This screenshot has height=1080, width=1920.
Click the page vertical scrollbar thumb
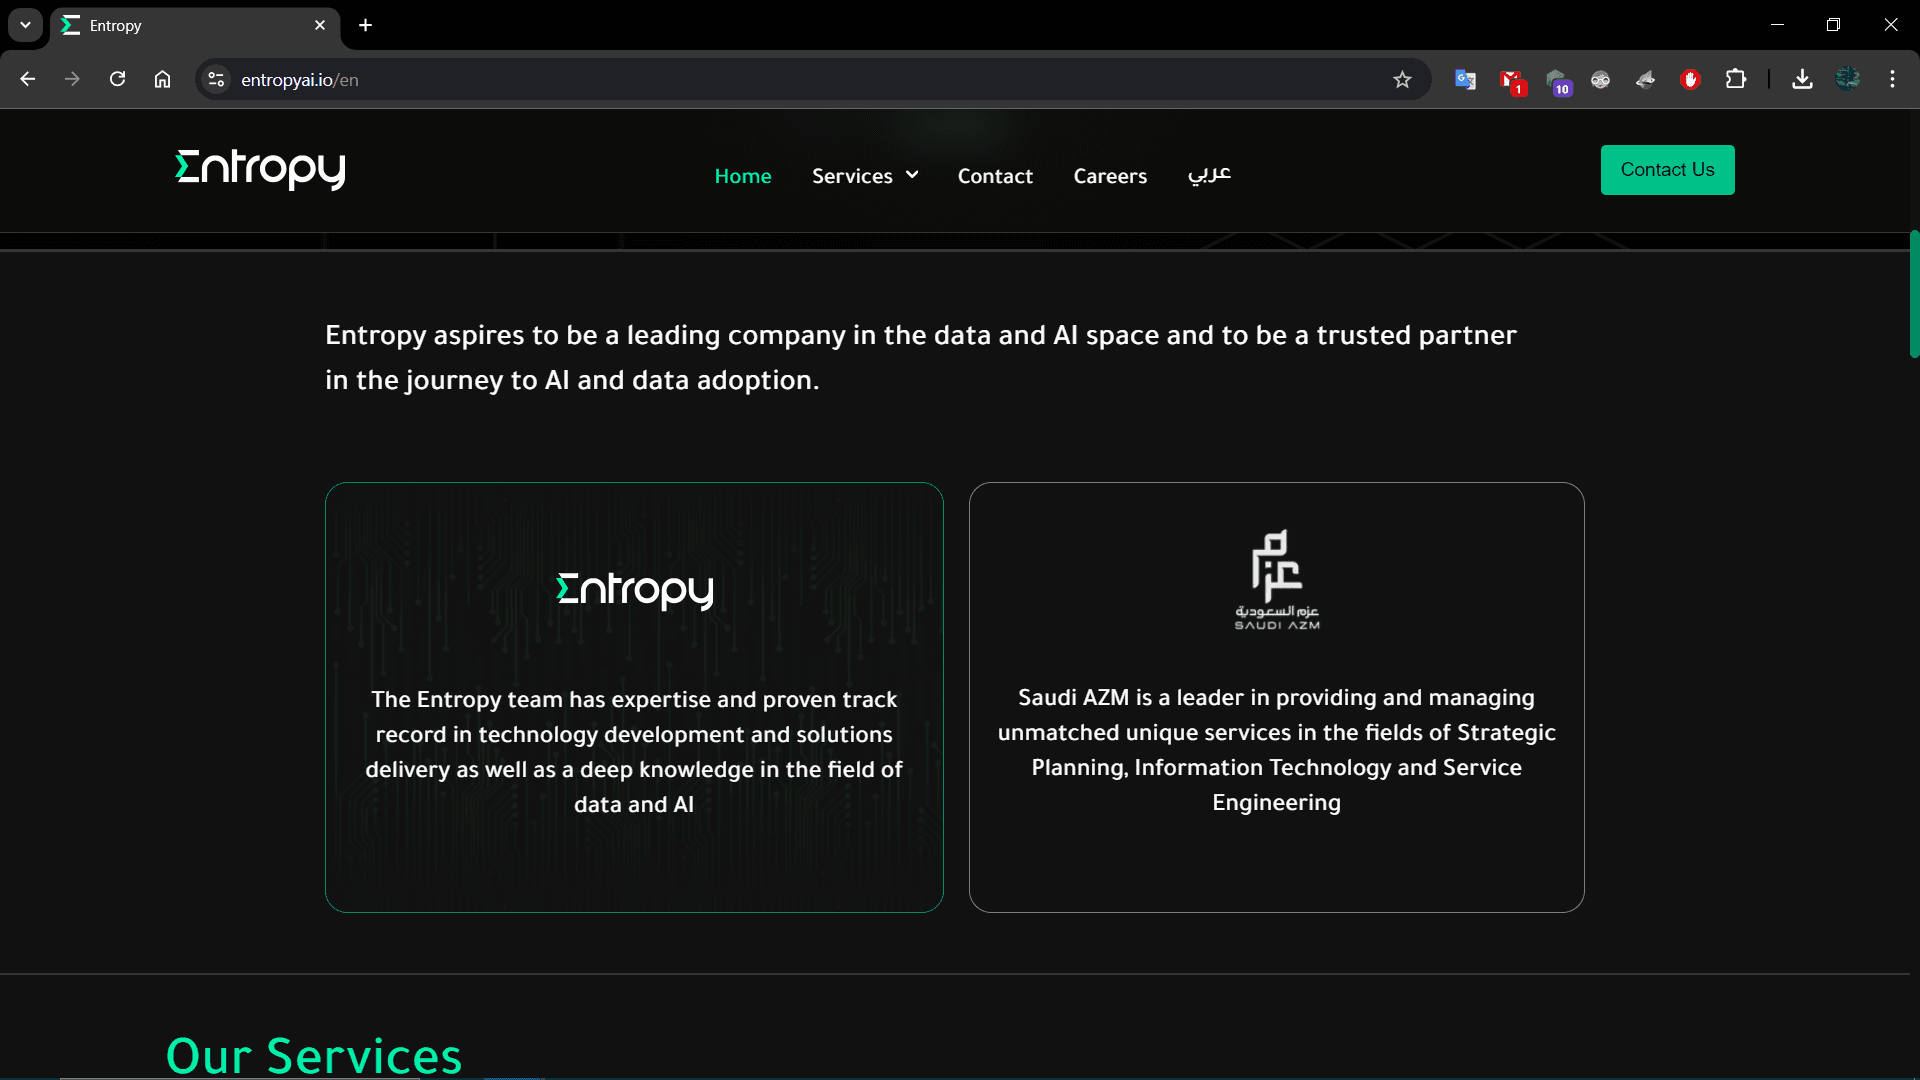click(x=1914, y=294)
